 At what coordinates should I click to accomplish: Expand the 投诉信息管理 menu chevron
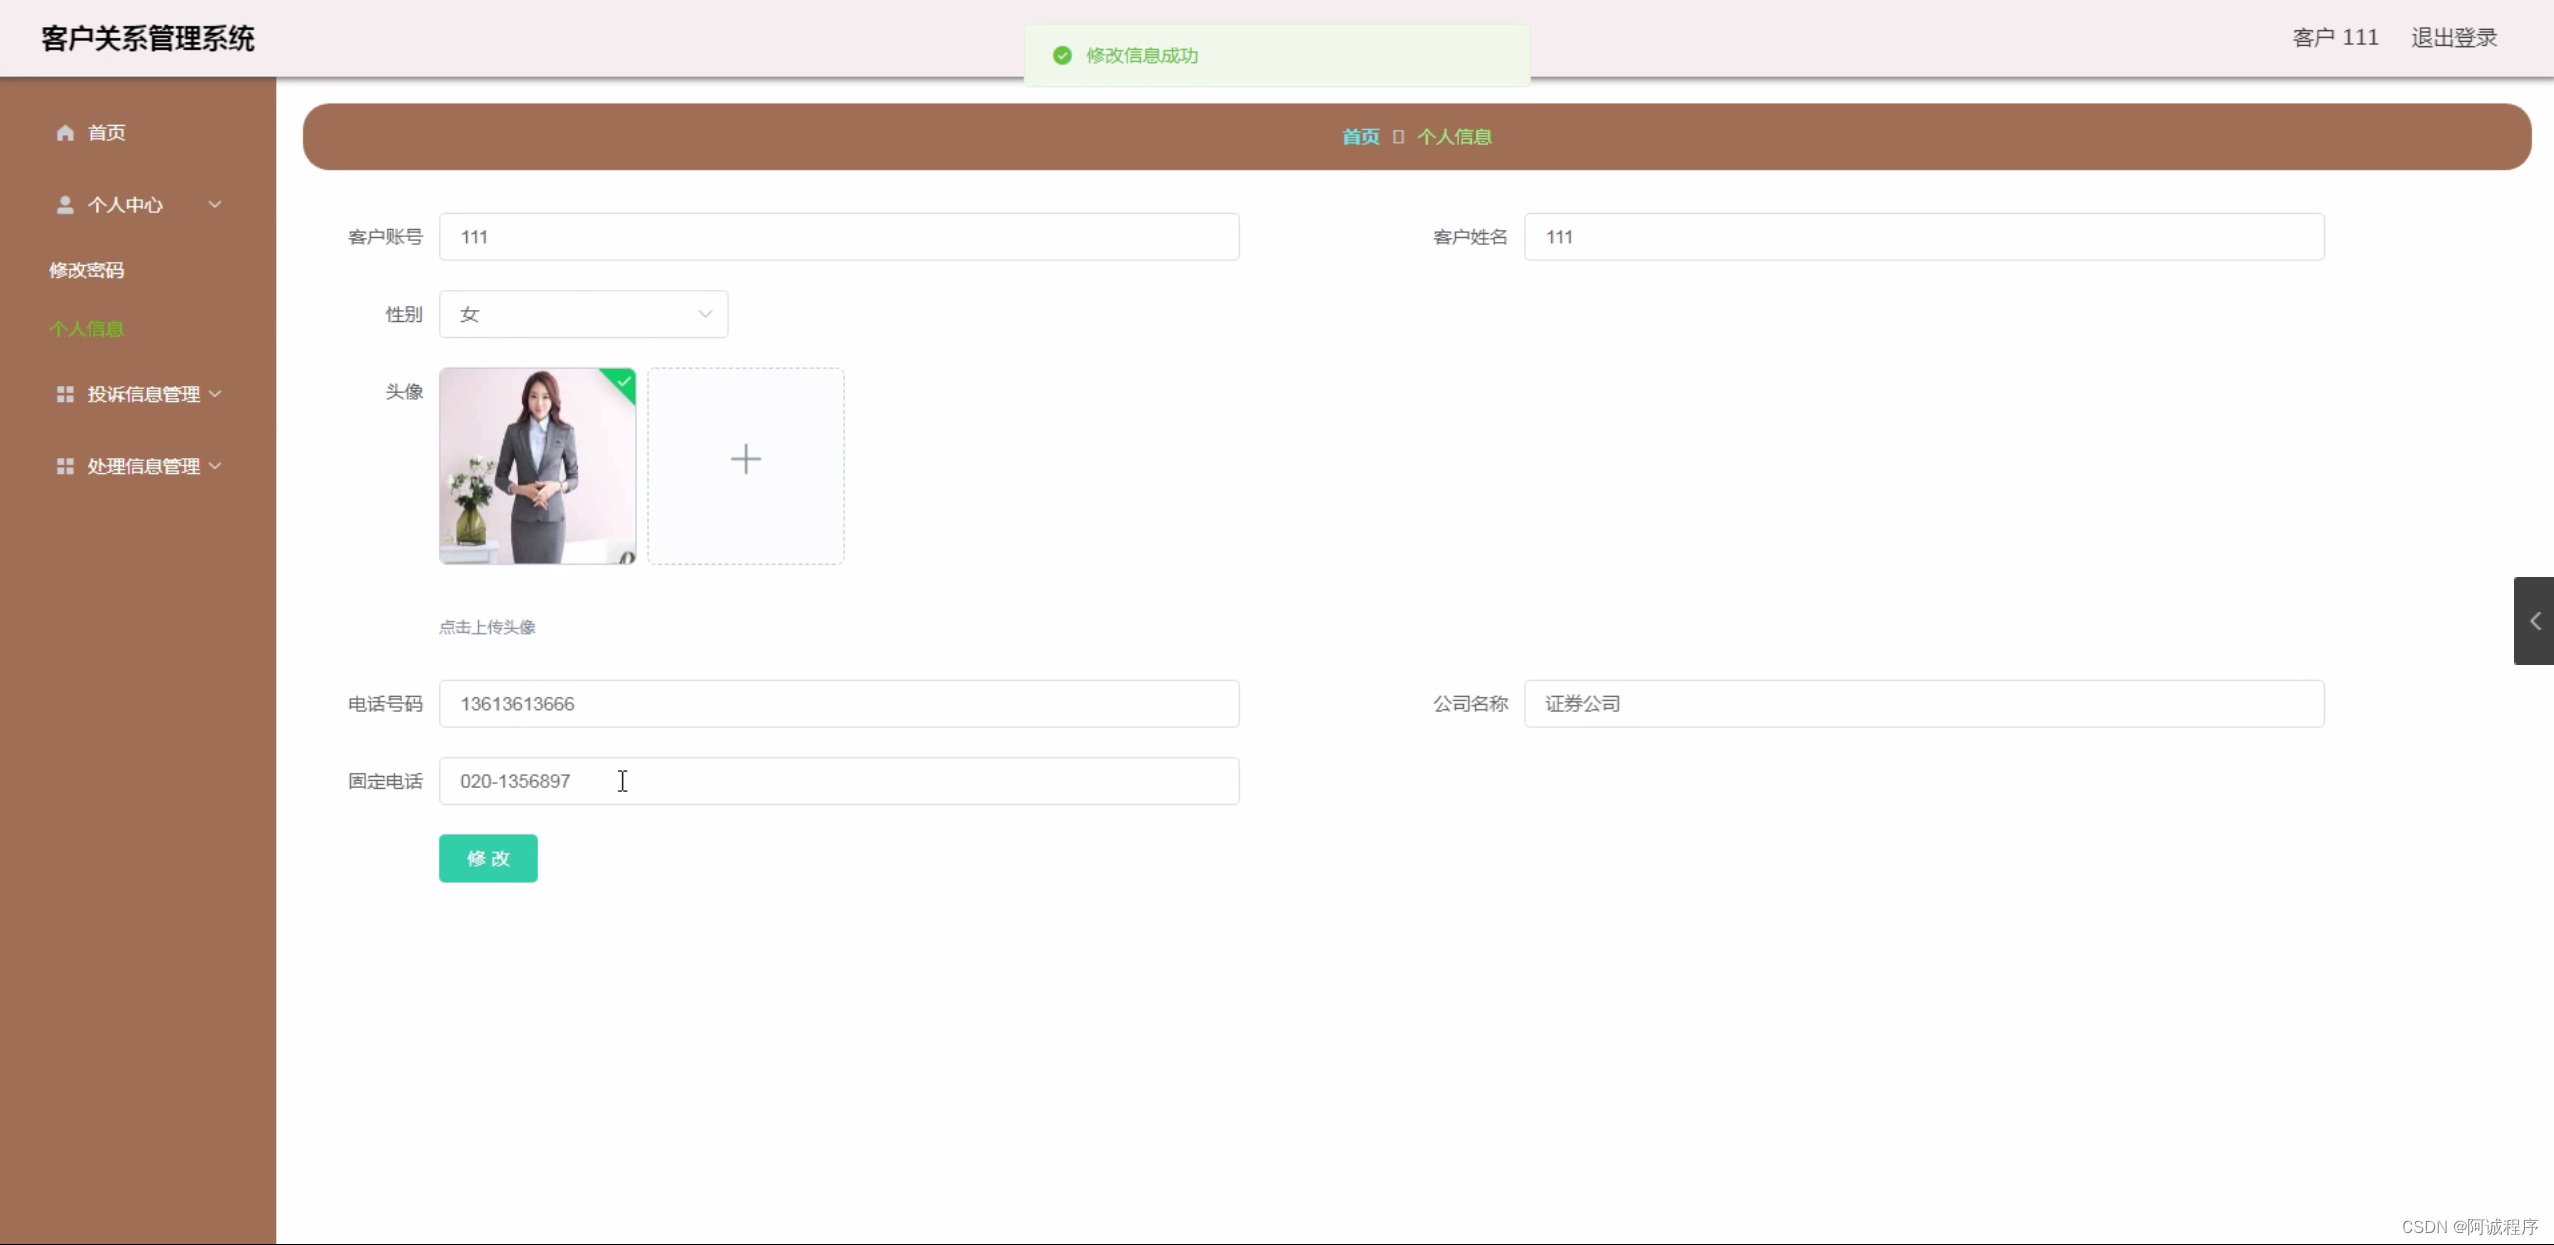216,393
